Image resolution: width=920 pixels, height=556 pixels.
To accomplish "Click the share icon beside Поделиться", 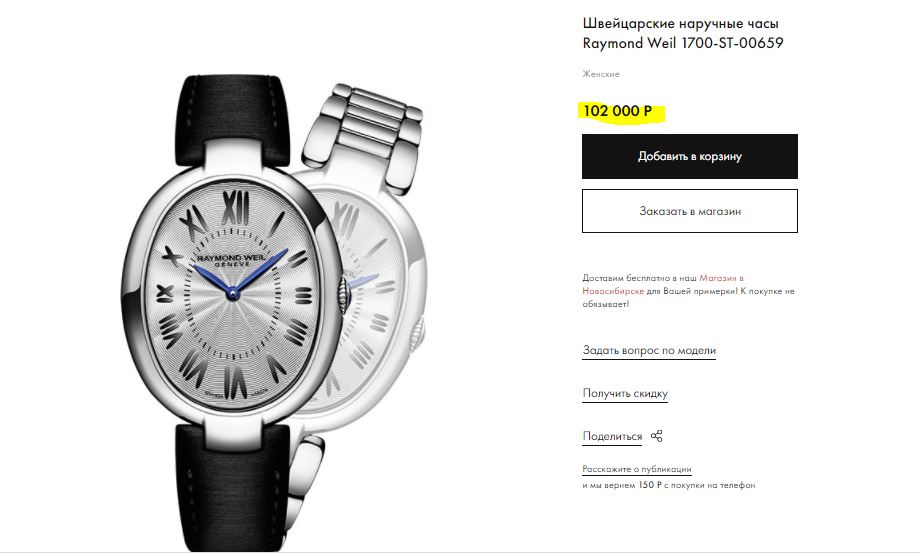I will pos(657,436).
